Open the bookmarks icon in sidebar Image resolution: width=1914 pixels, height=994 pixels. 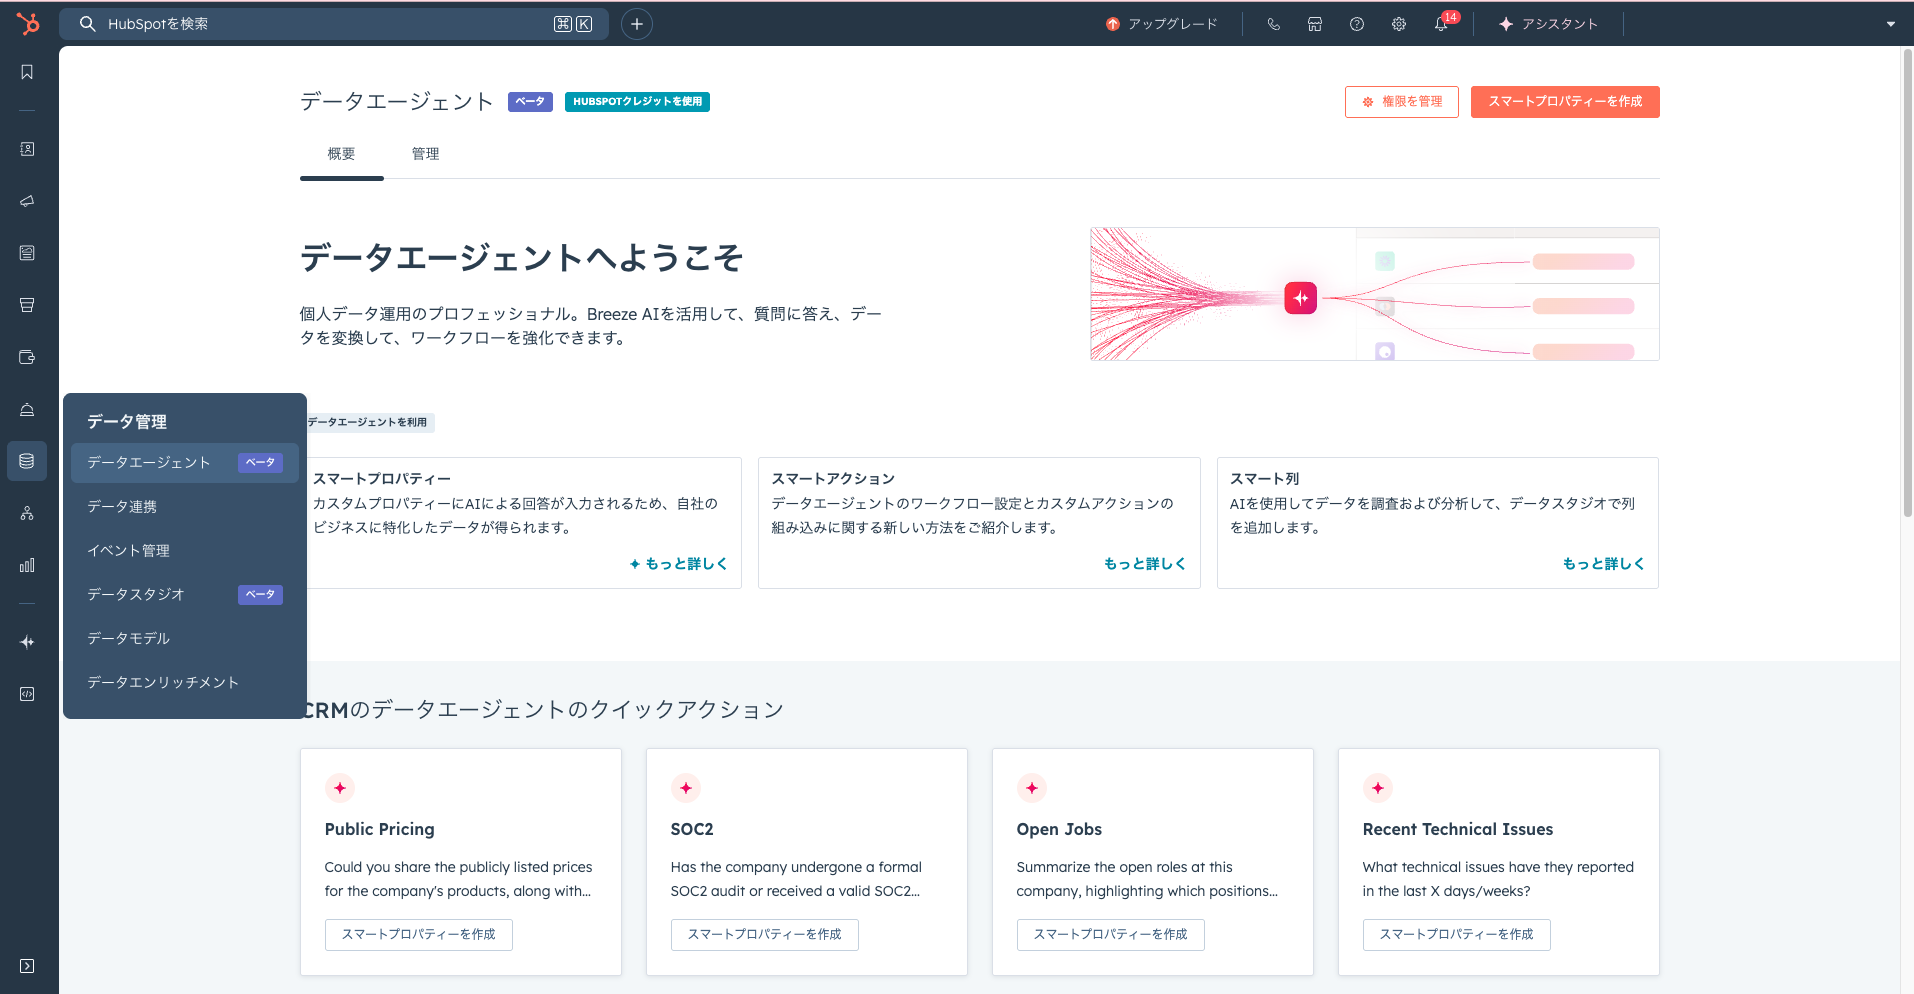pyautogui.click(x=27, y=72)
